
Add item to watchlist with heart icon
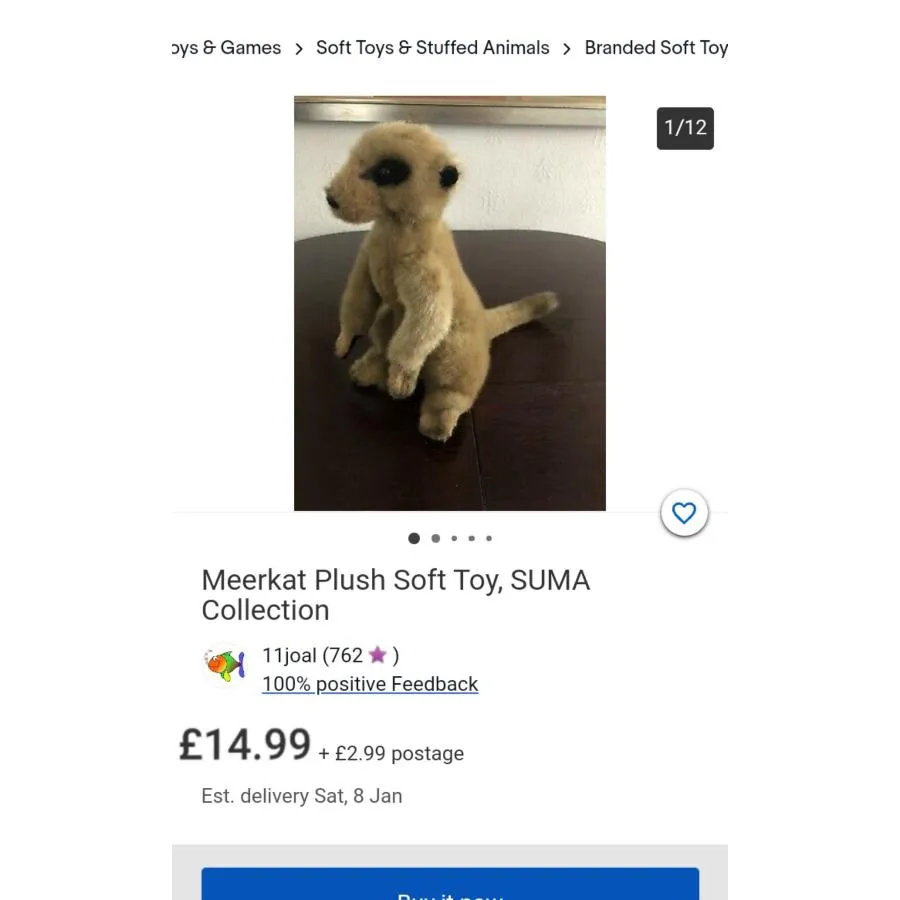(x=684, y=514)
